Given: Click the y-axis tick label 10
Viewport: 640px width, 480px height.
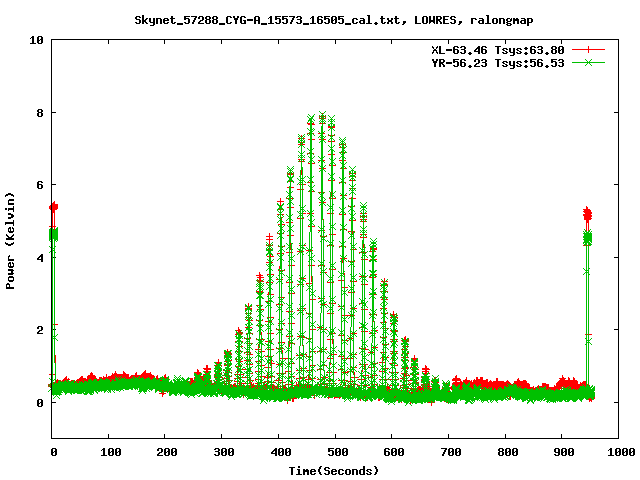Looking at the screenshot, I should click(36, 40).
